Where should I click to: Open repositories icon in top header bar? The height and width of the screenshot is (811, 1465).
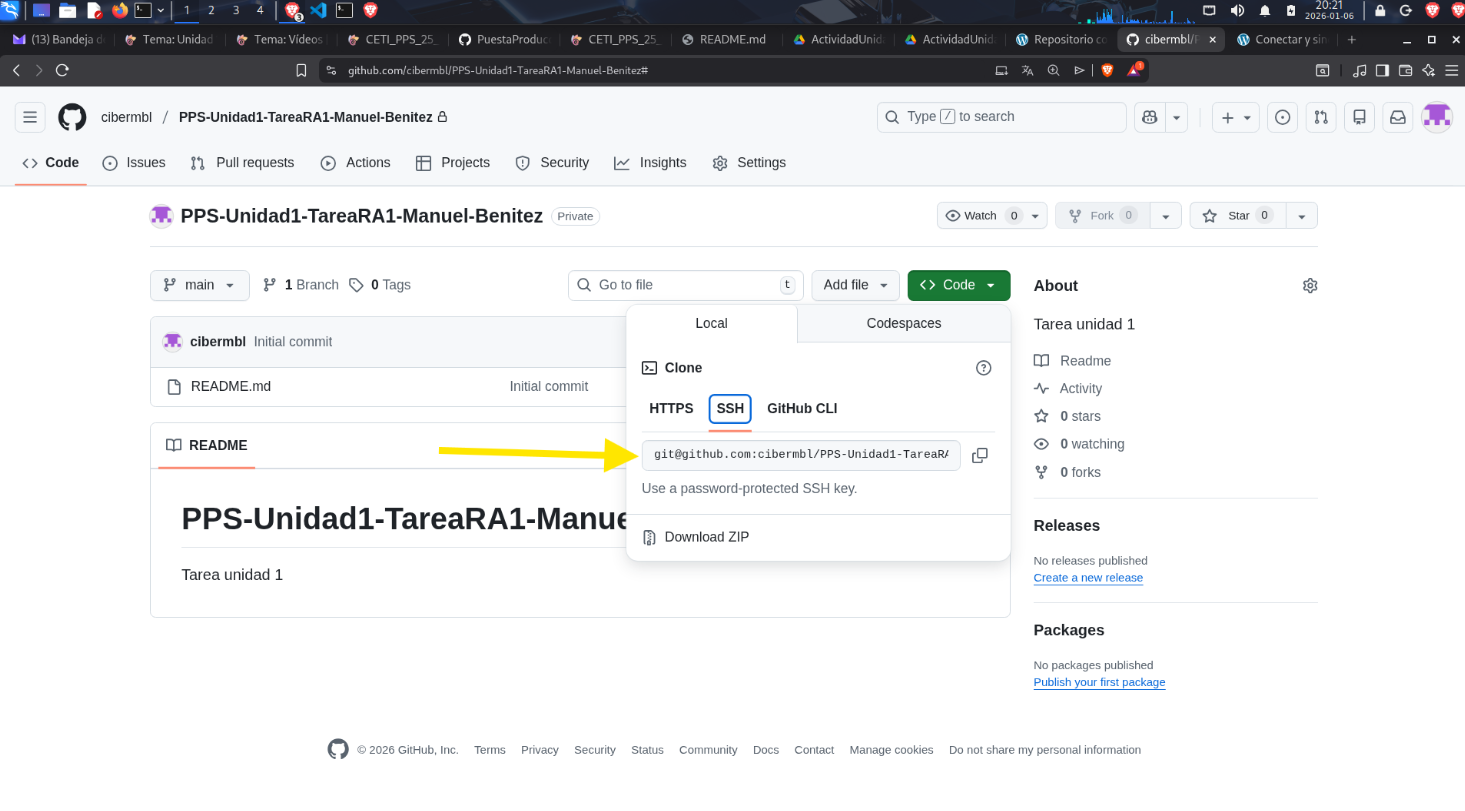pyautogui.click(x=1359, y=117)
